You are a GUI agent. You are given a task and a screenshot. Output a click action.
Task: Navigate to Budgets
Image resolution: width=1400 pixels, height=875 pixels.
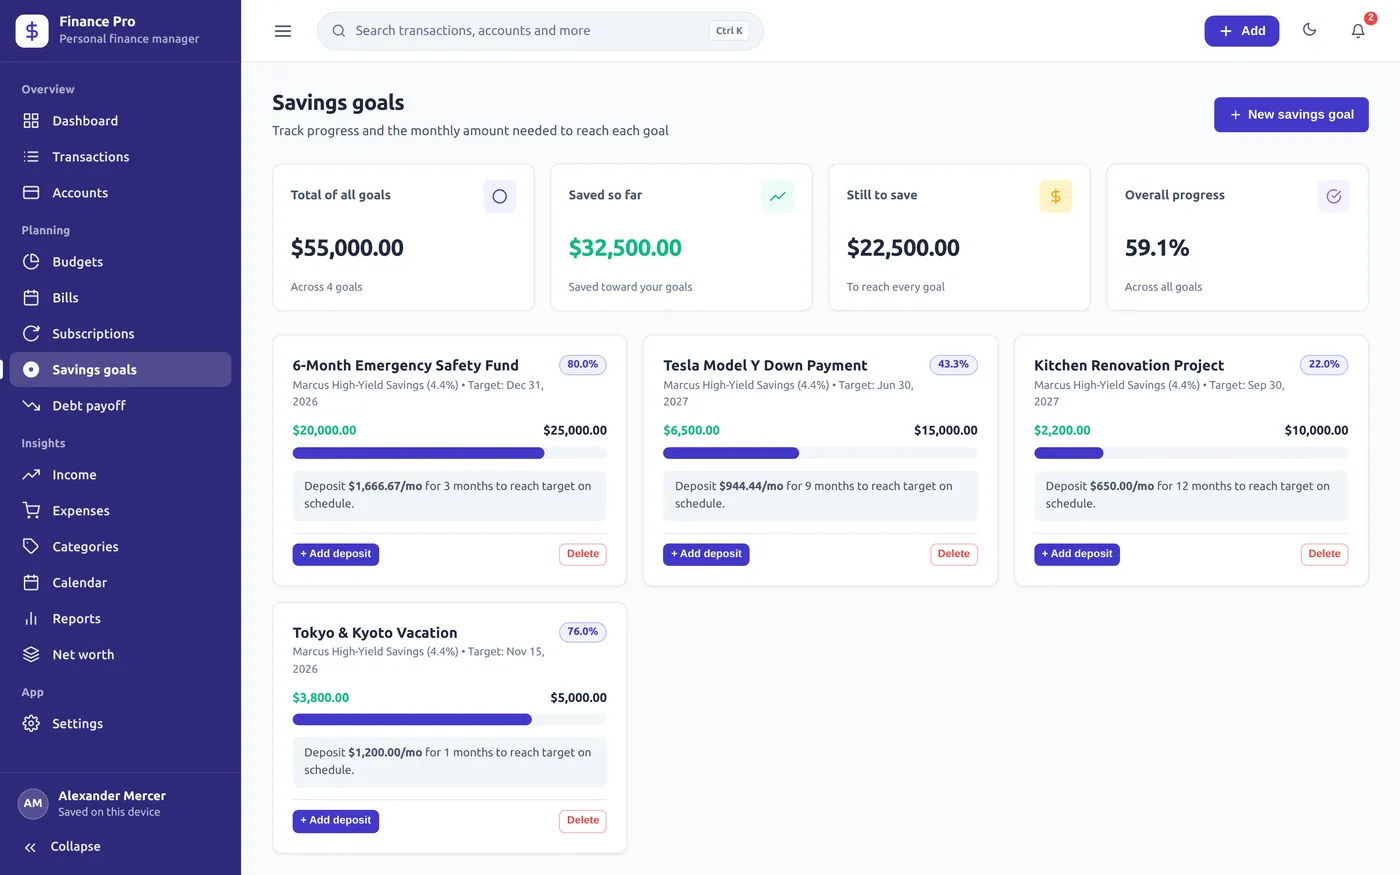coord(120,262)
